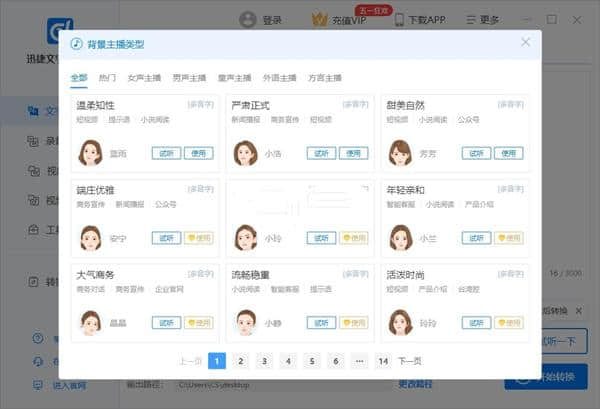Click 下一页 to go next page
Image resolution: width=600 pixels, height=409 pixels.
410,361
